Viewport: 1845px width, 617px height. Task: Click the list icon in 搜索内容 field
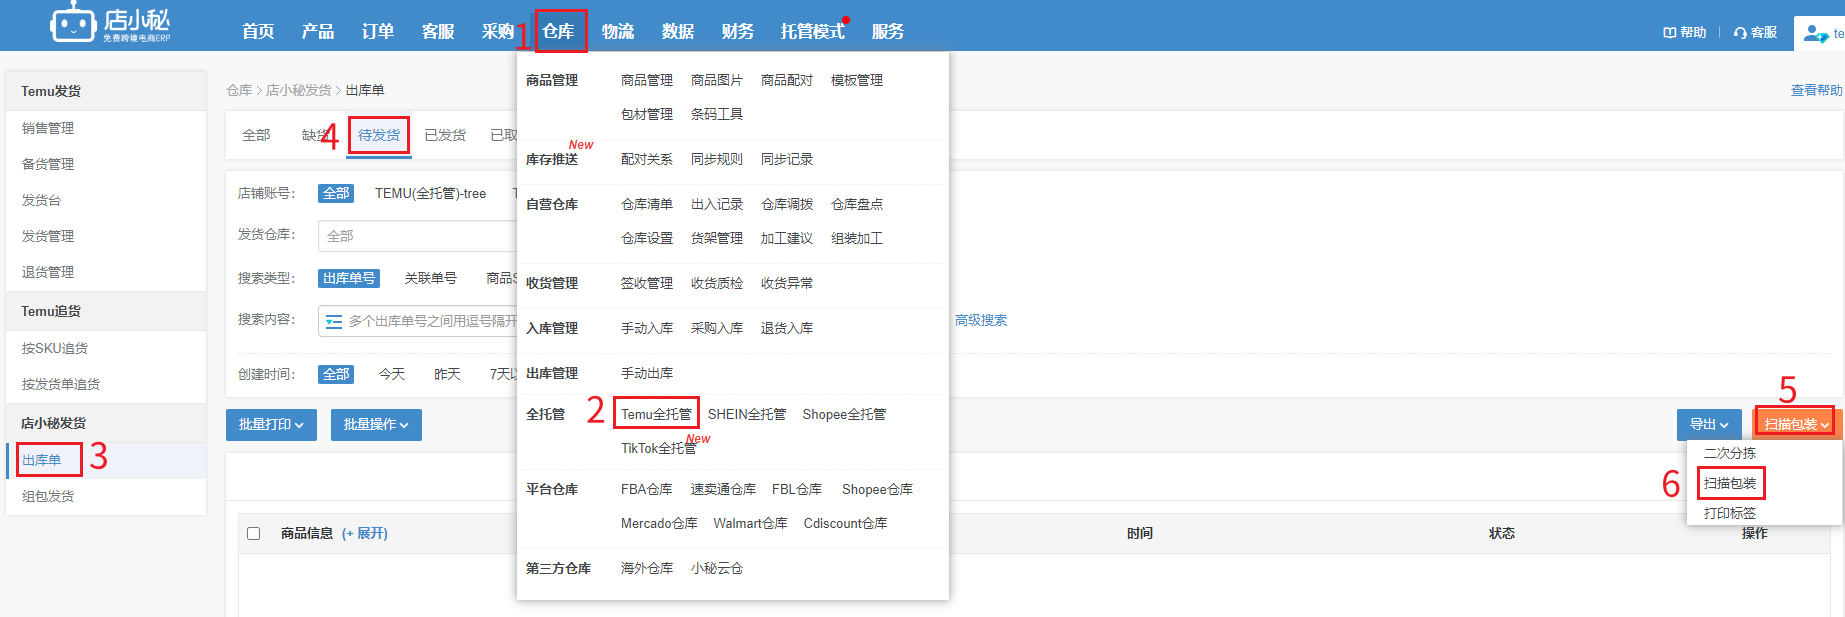334,321
